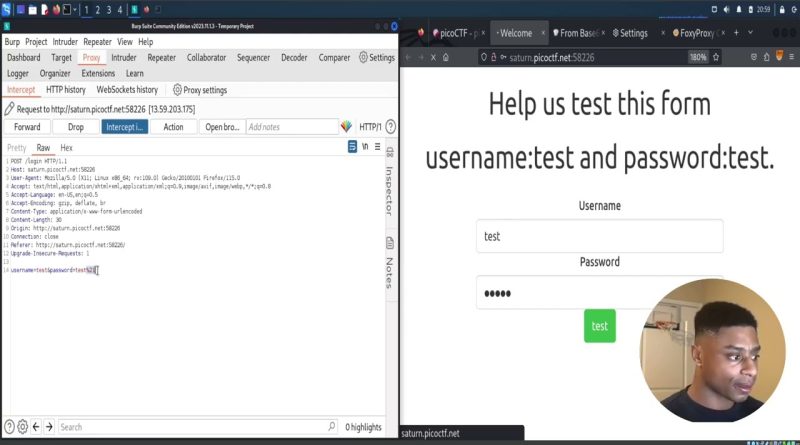Switch the message view to Hex
The width and height of the screenshot is (800, 445).
click(x=66, y=148)
